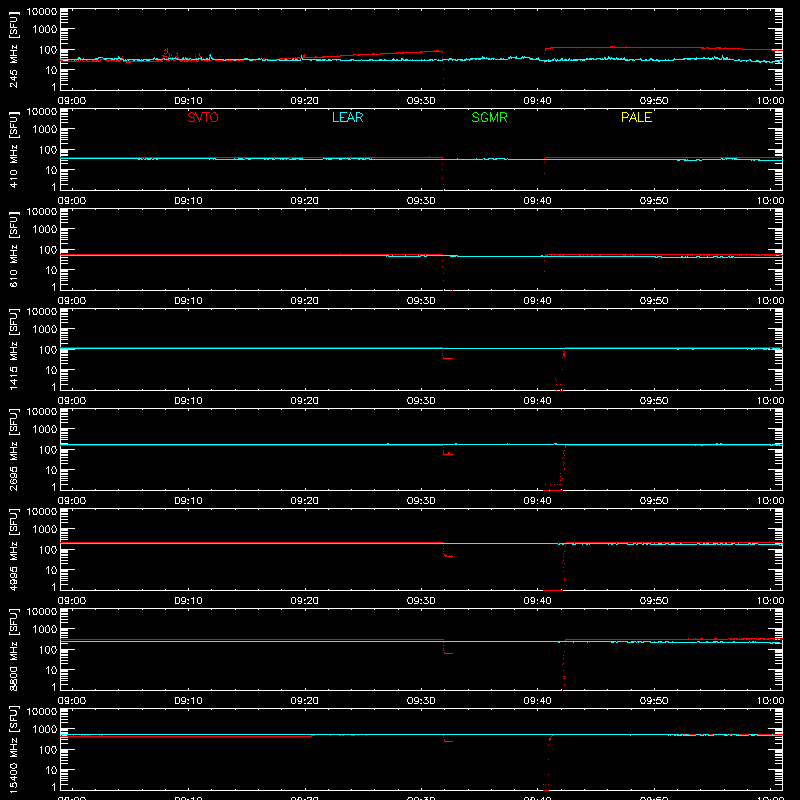Click the green SGMR legend label
The image size is (800, 800).
(x=489, y=117)
